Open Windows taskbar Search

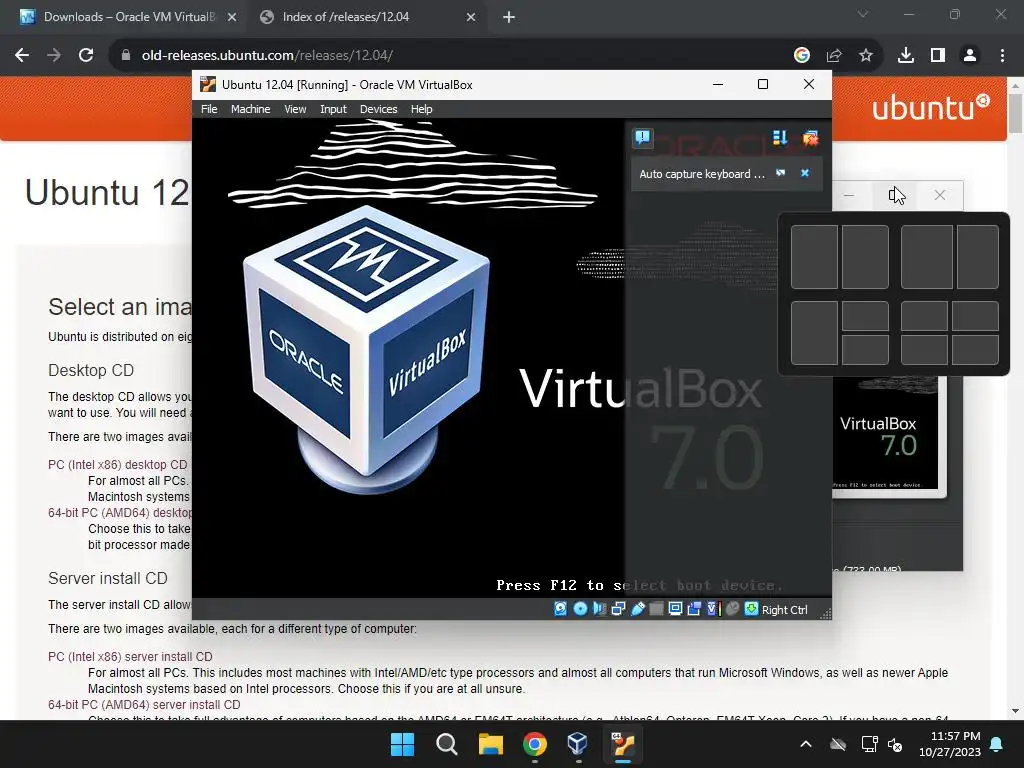tap(447, 744)
